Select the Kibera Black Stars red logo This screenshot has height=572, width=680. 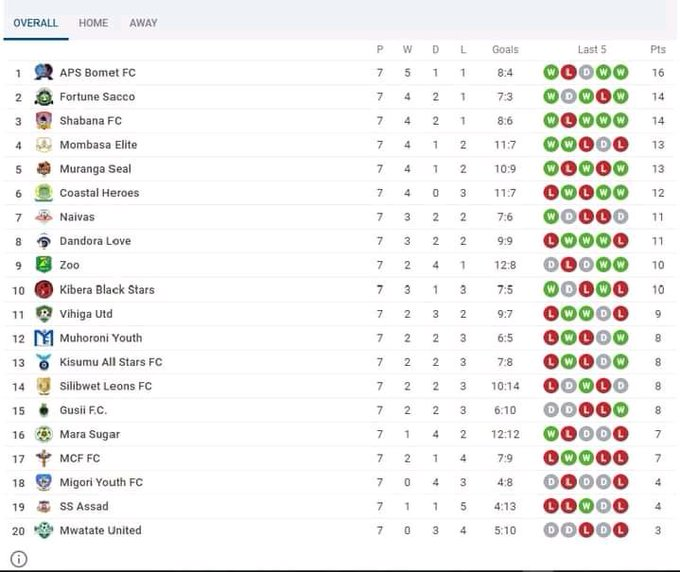44,289
